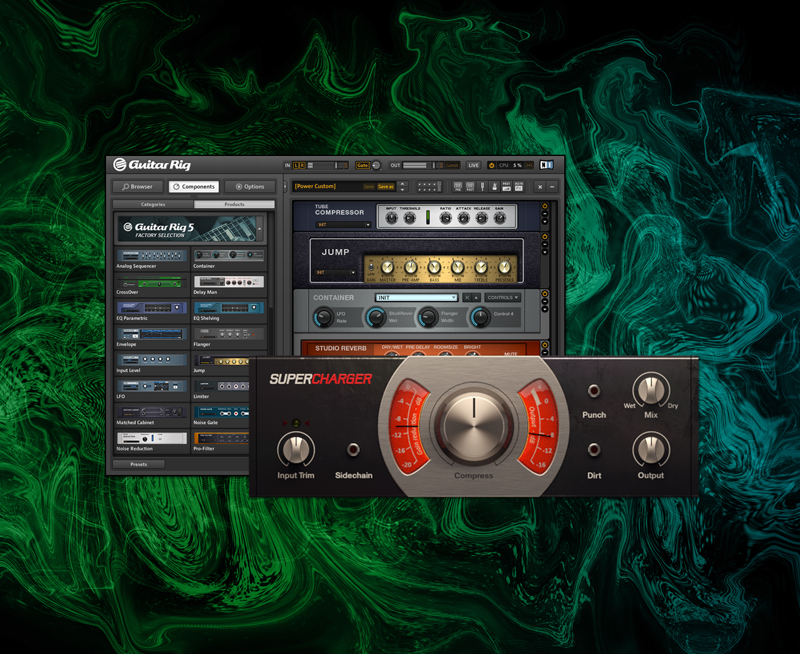Switch to Products view
This screenshot has width=800, height=654.
(234, 204)
